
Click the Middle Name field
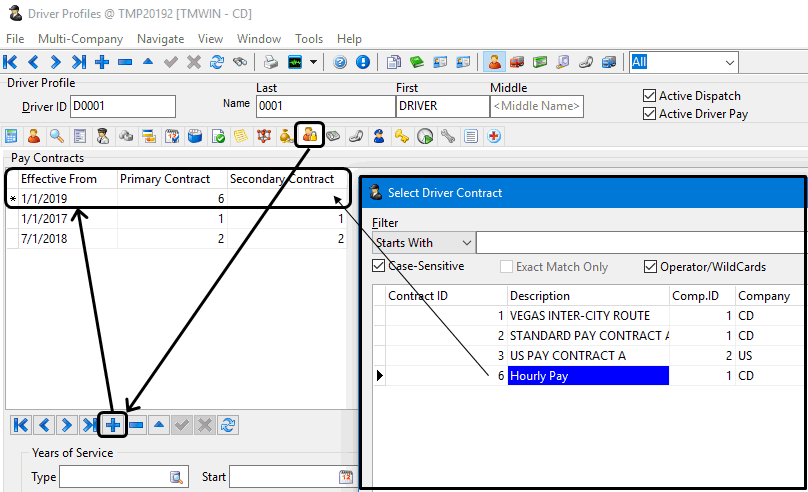coord(536,106)
